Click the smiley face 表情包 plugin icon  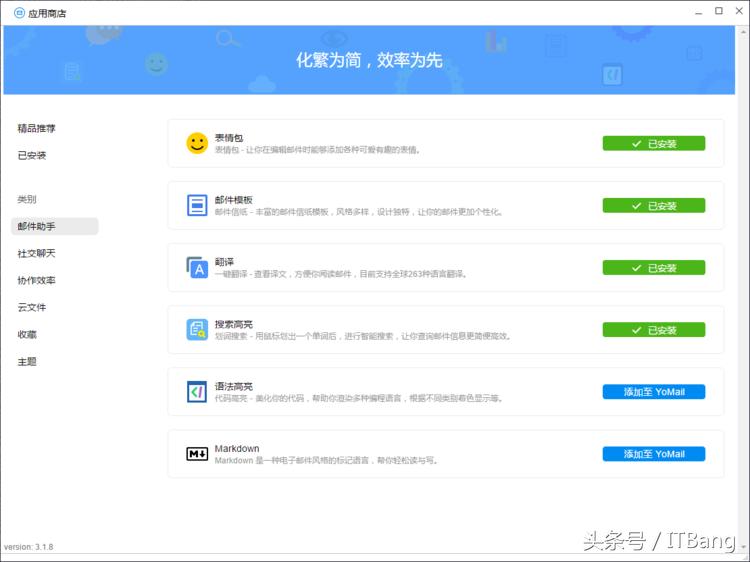(197, 143)
